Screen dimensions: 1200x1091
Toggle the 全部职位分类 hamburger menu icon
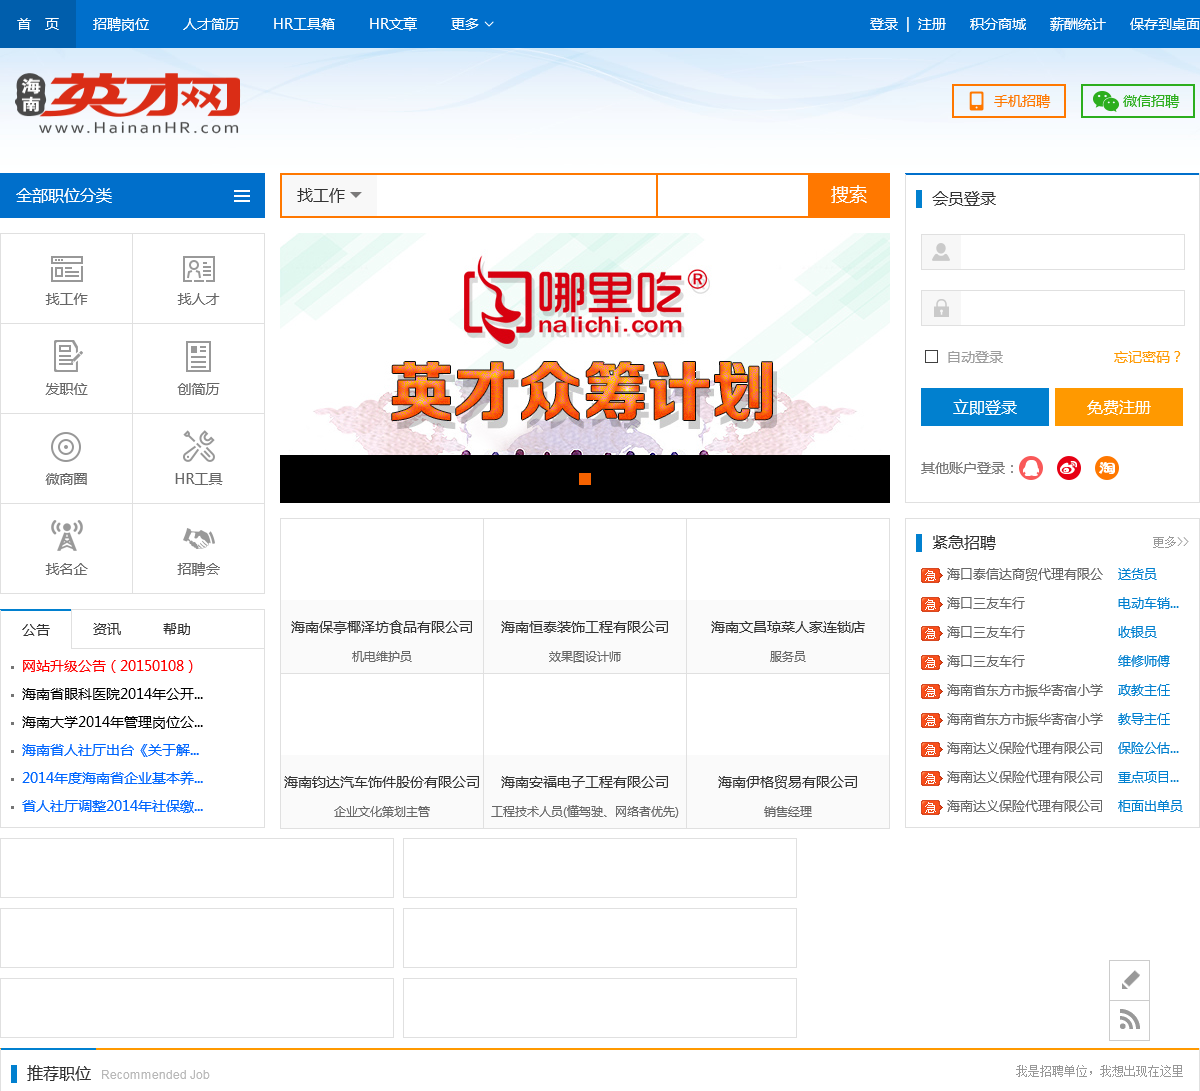(242, 196)
